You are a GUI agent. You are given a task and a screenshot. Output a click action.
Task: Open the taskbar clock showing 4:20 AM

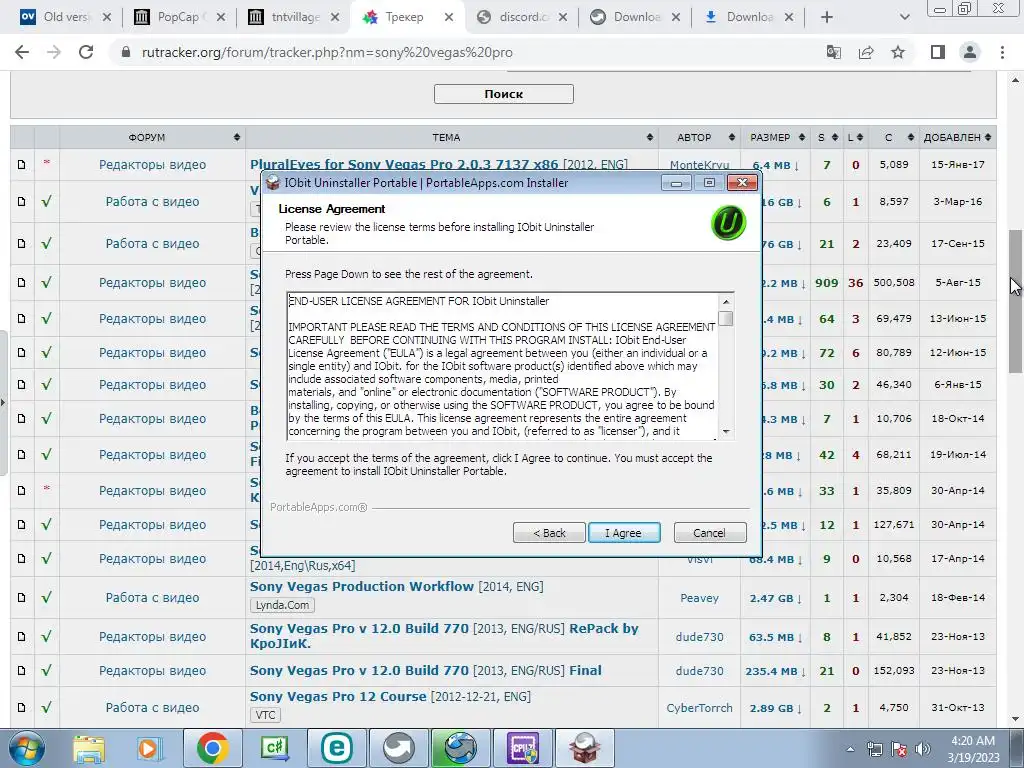click(x=972, y=748)
